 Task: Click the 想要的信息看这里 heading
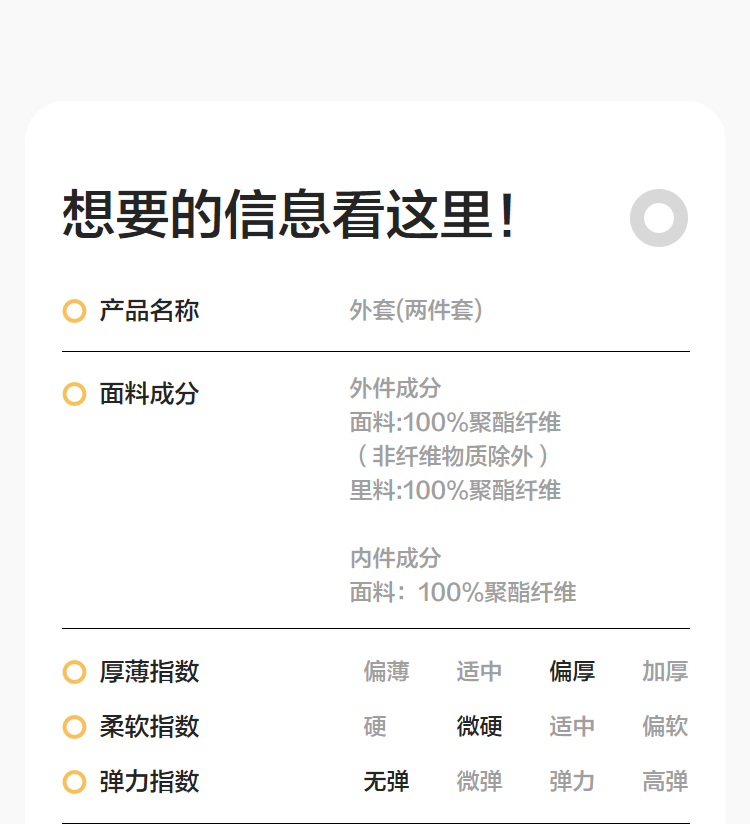coord(290,216)
